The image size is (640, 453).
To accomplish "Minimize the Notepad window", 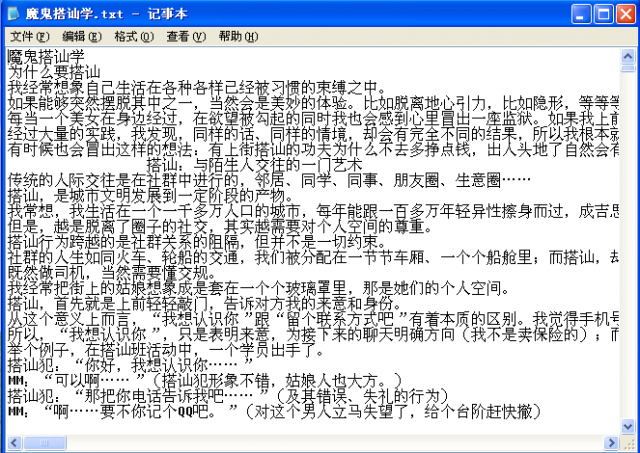I will (x=579, y=14).
